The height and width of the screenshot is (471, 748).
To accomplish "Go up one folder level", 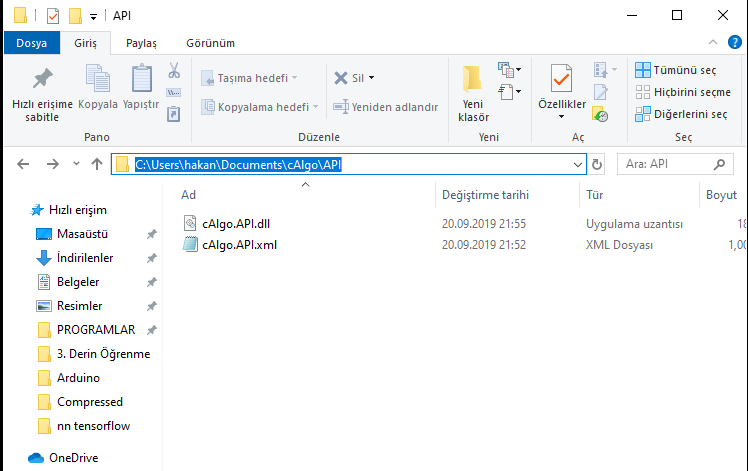I will (97, 164).
